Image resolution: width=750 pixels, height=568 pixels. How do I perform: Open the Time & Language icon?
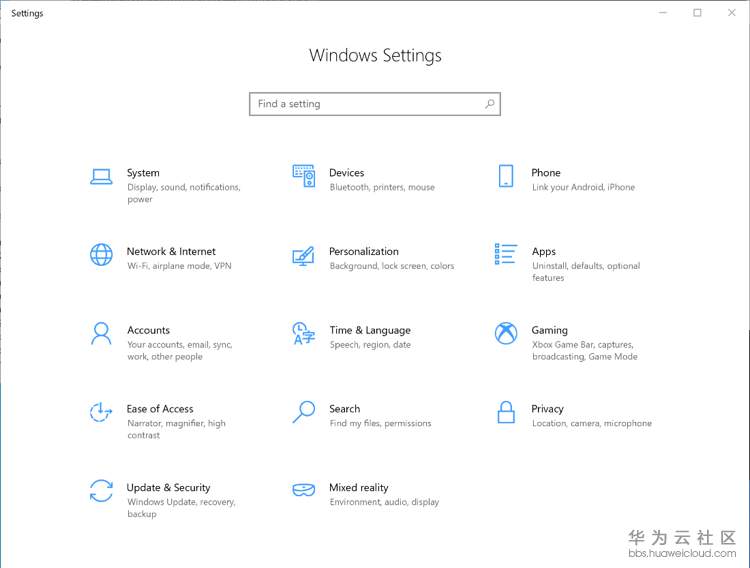[303, 333]
